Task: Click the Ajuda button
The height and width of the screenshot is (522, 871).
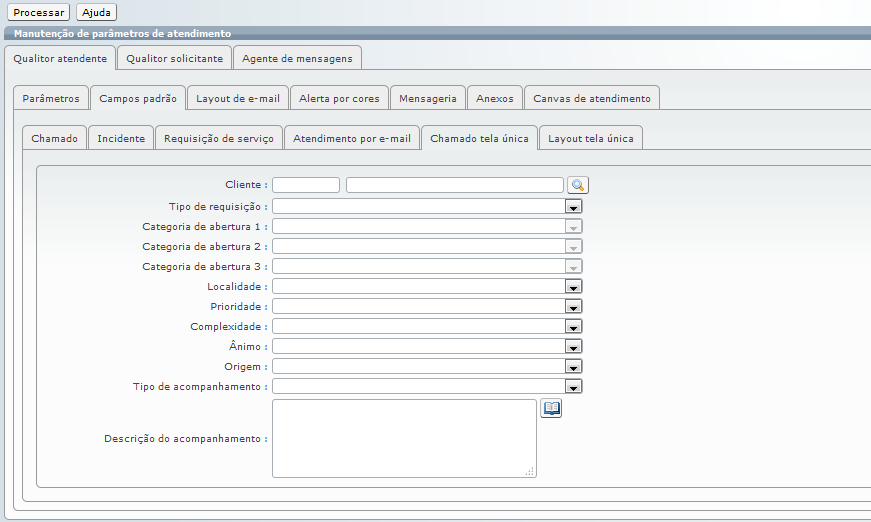Action: click(x=97, y=13)
